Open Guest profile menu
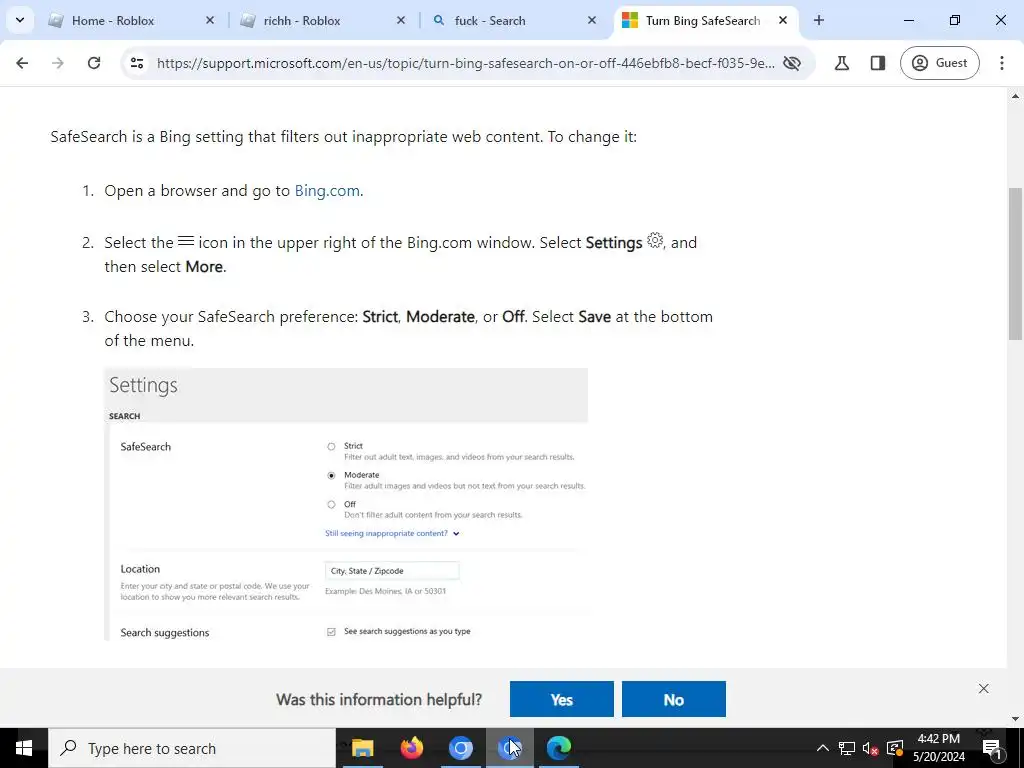The height and width of the screenshot is (768, 1024). click(939, 63)
